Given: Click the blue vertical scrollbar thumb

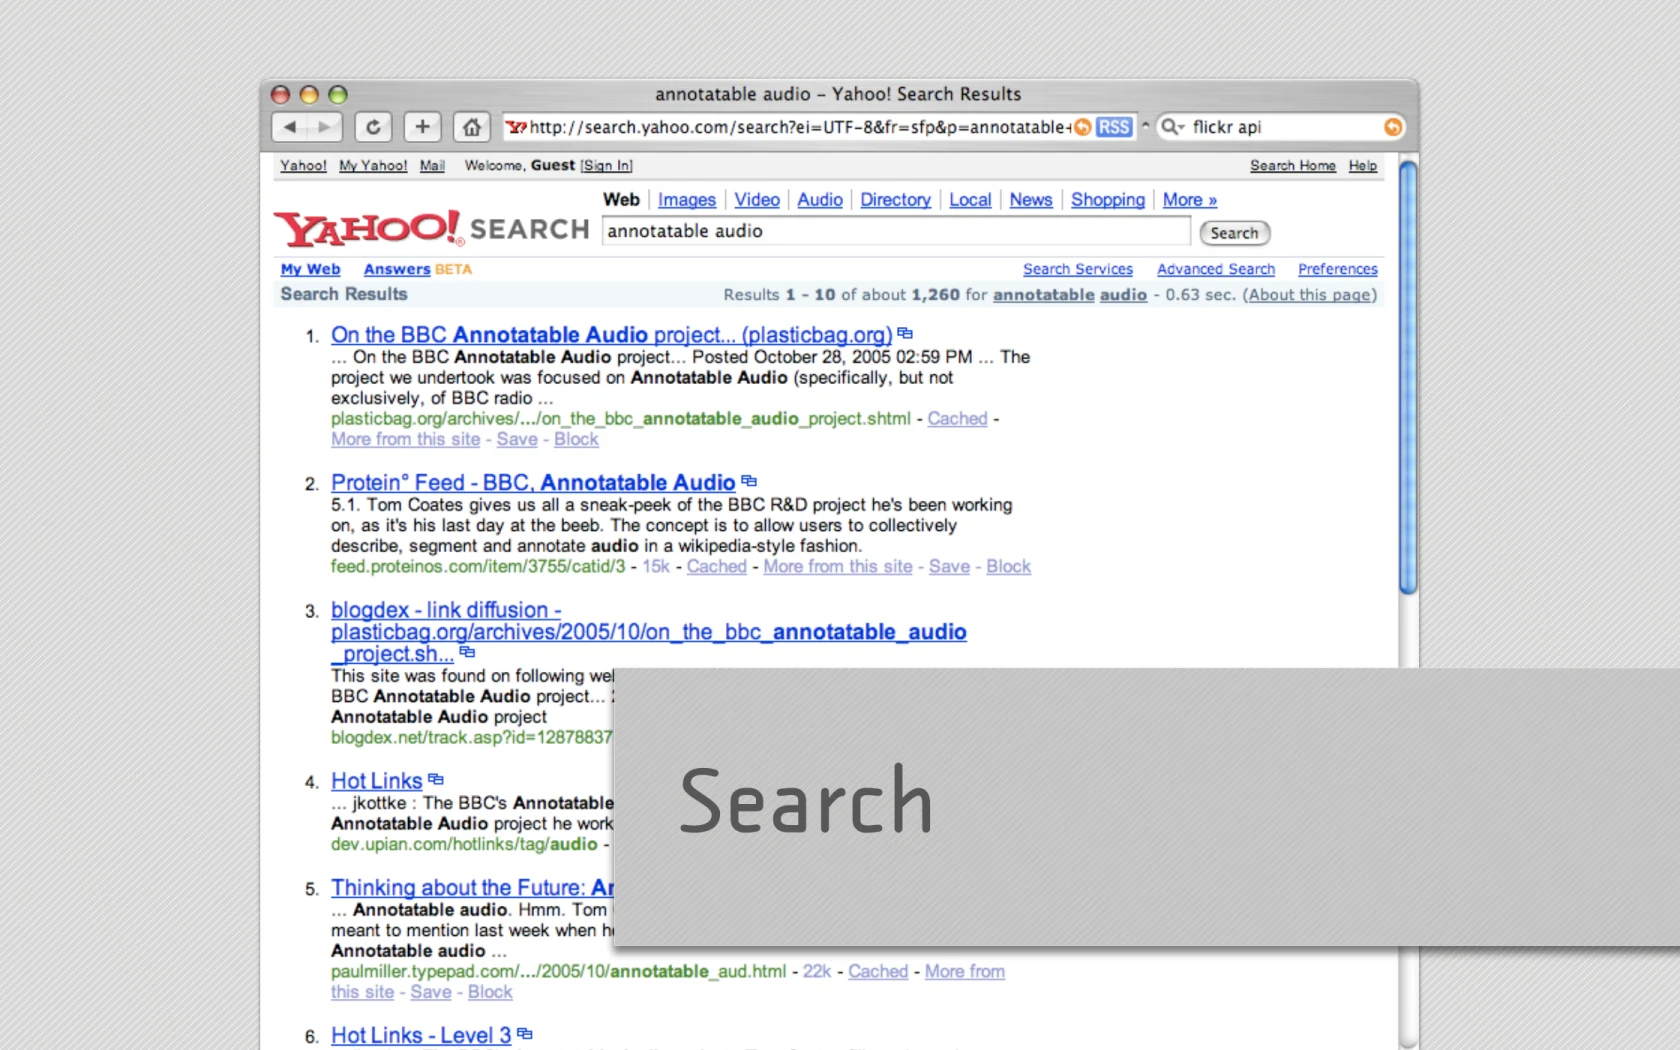Looking at the screenshot, I should tap(1408, 378).
